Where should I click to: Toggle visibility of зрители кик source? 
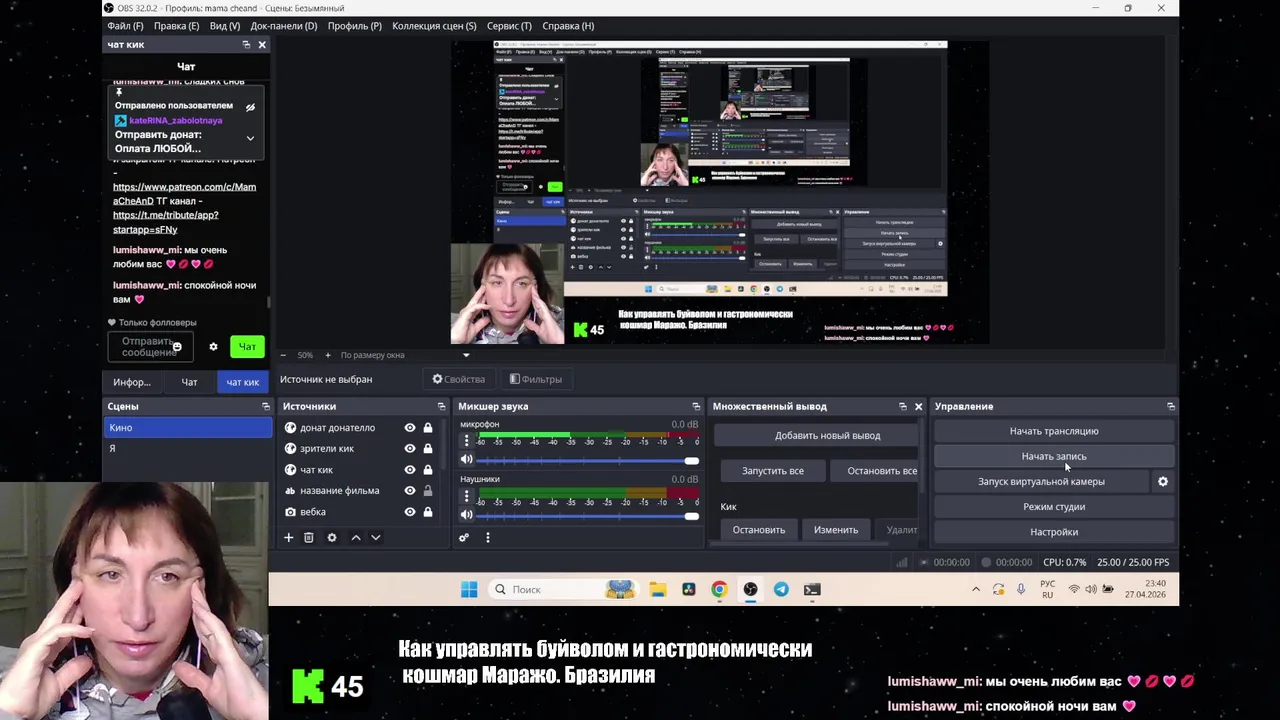409,449
